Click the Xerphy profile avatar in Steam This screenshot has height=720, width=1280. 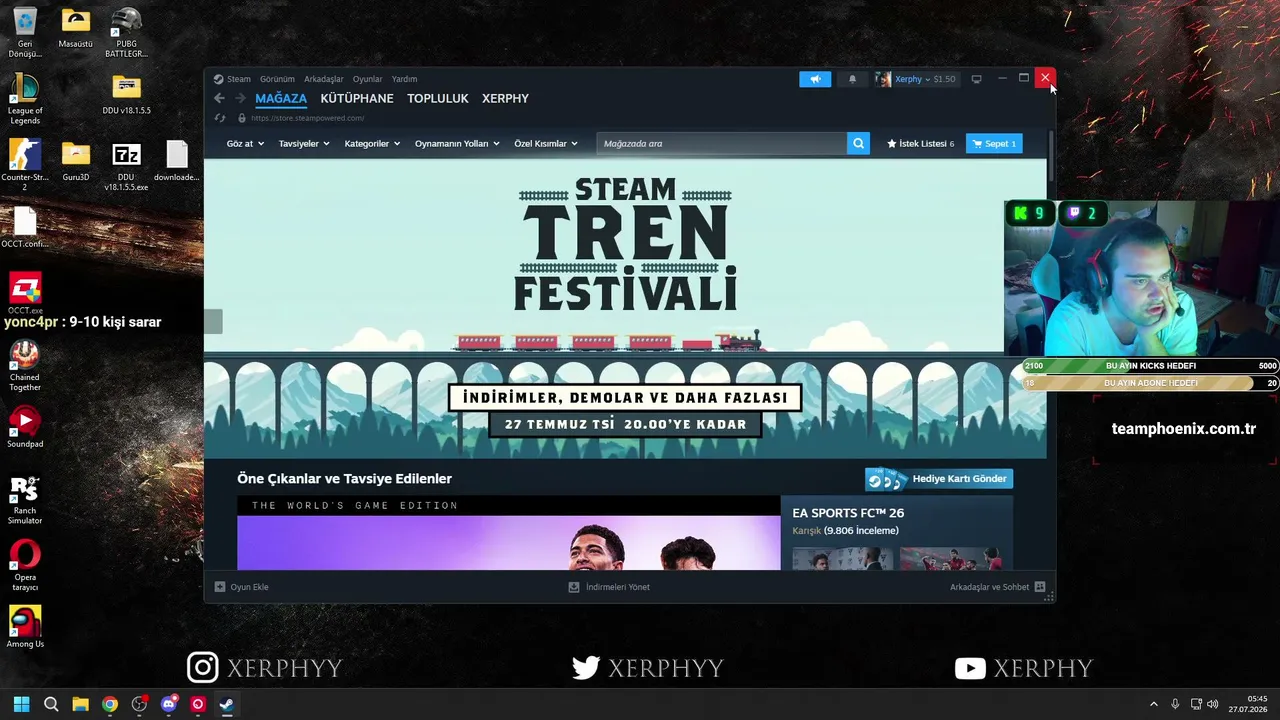click(883, 79)
